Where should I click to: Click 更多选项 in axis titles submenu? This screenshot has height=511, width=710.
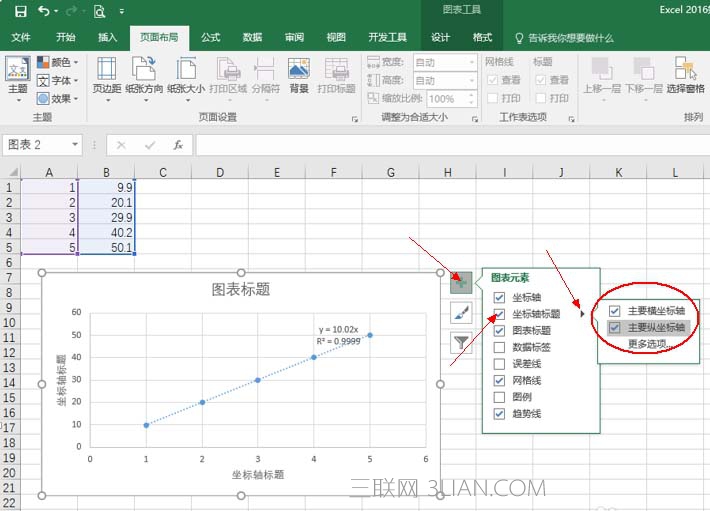[x=647, y=343]
